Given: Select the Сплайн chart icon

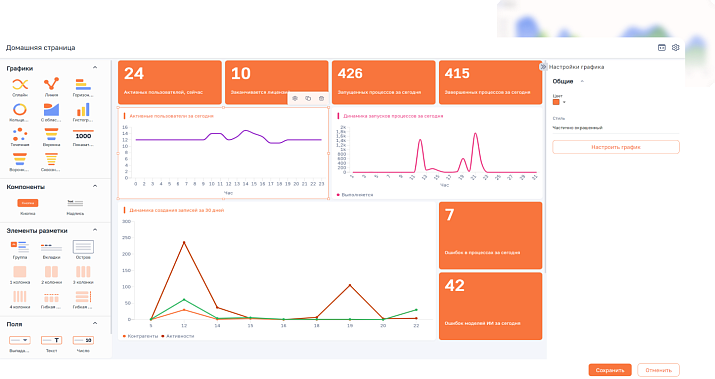Looking at the screenshot, I should (x=20, y=84).
